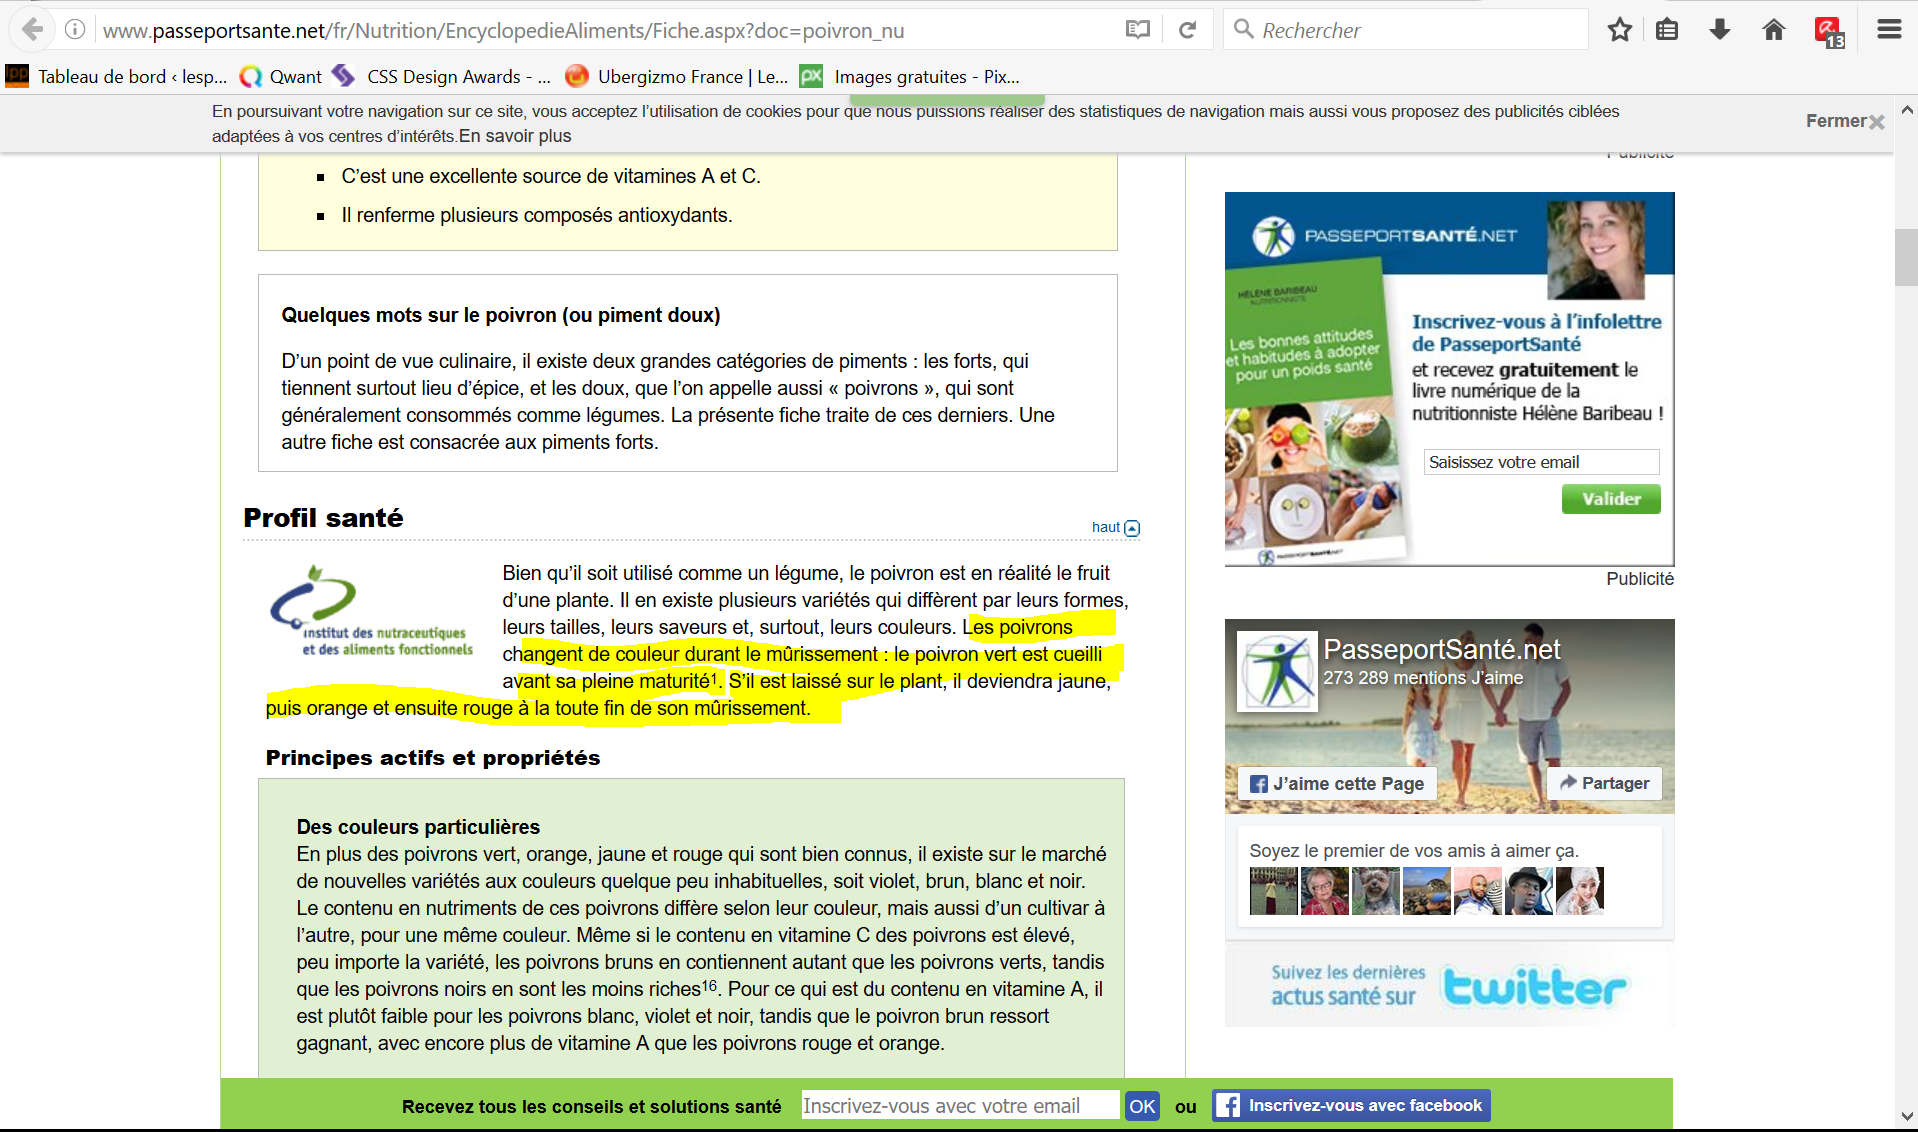Click J'aime cette Page button
Image resolution: width=1918 pixels, height=1132 pixels.
1337,784
